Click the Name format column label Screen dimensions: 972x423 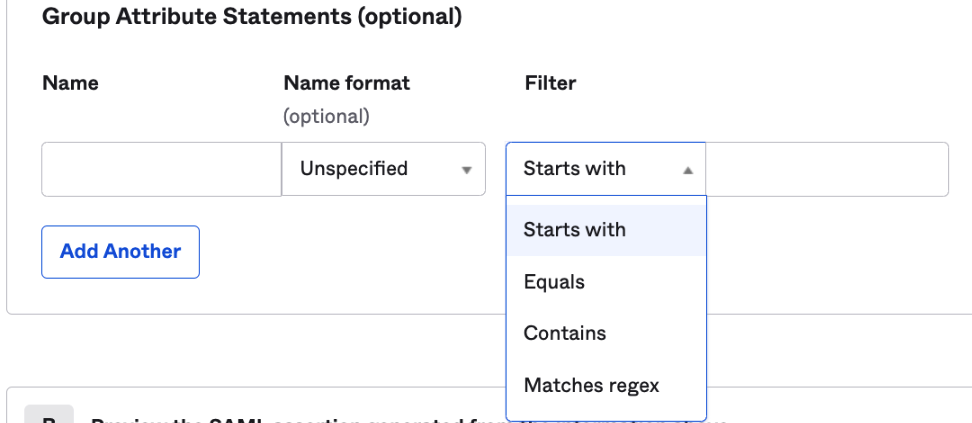[x=347, y=84]
